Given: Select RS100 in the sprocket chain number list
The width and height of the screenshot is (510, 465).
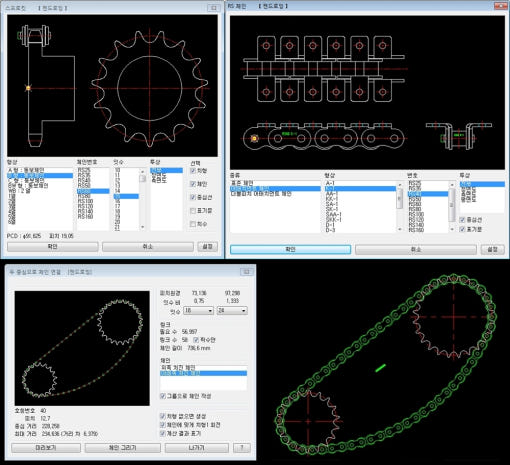Looking at the screenshot, I should pos(85,201).
